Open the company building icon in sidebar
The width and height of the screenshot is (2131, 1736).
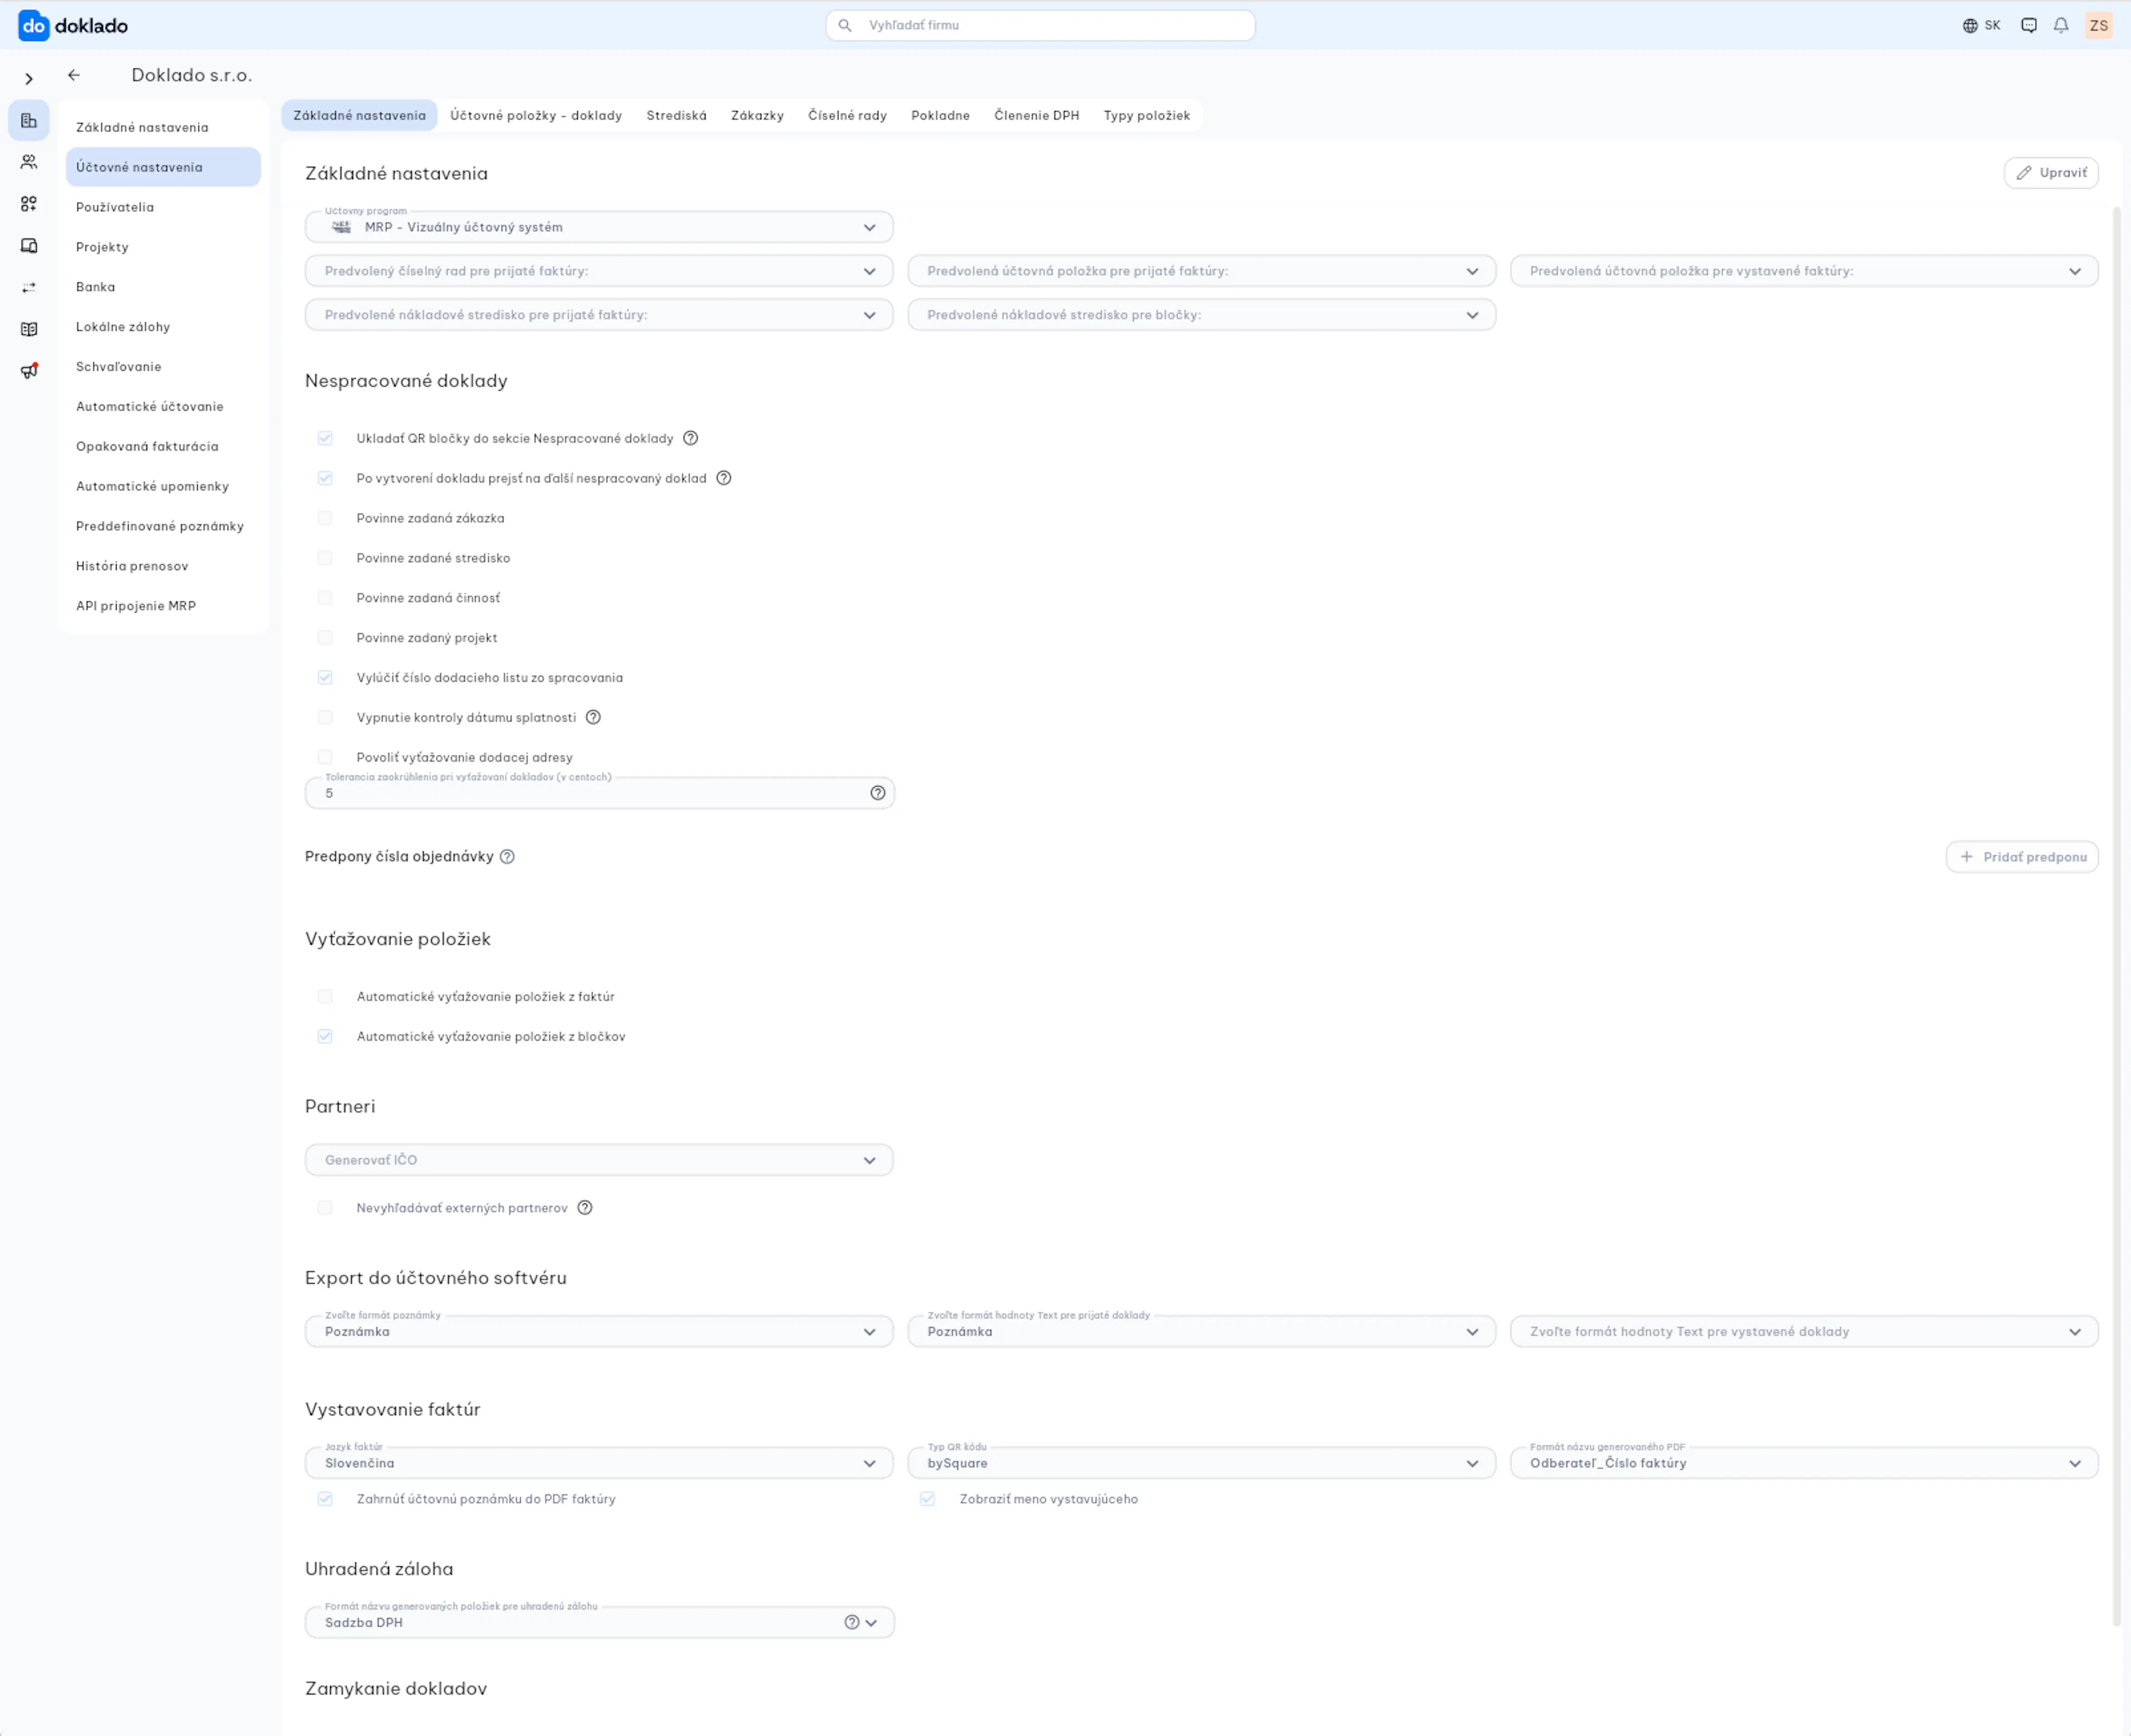tap(29, 121)
